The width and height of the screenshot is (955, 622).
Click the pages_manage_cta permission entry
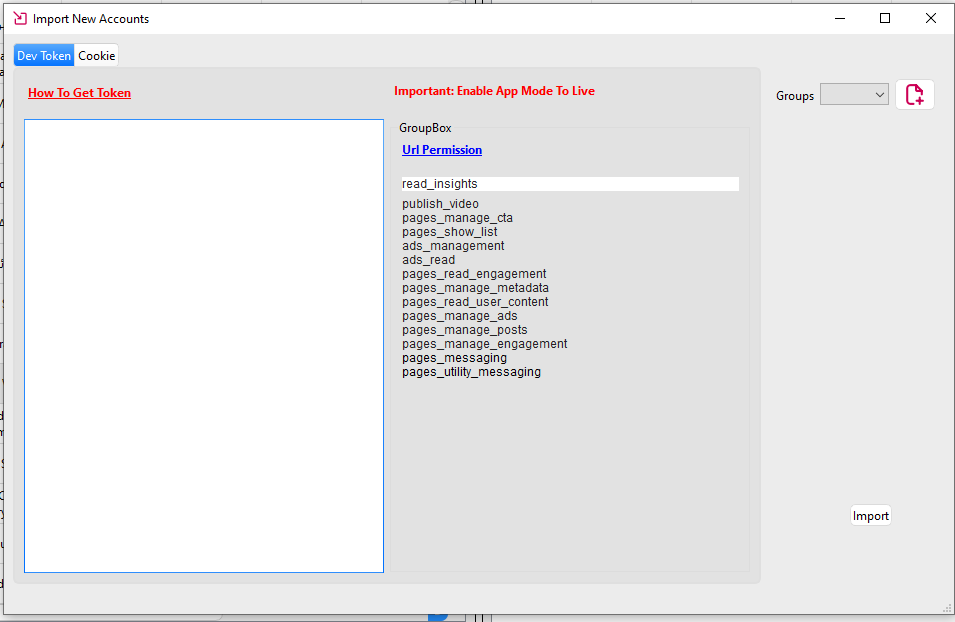tap(457, 218)
